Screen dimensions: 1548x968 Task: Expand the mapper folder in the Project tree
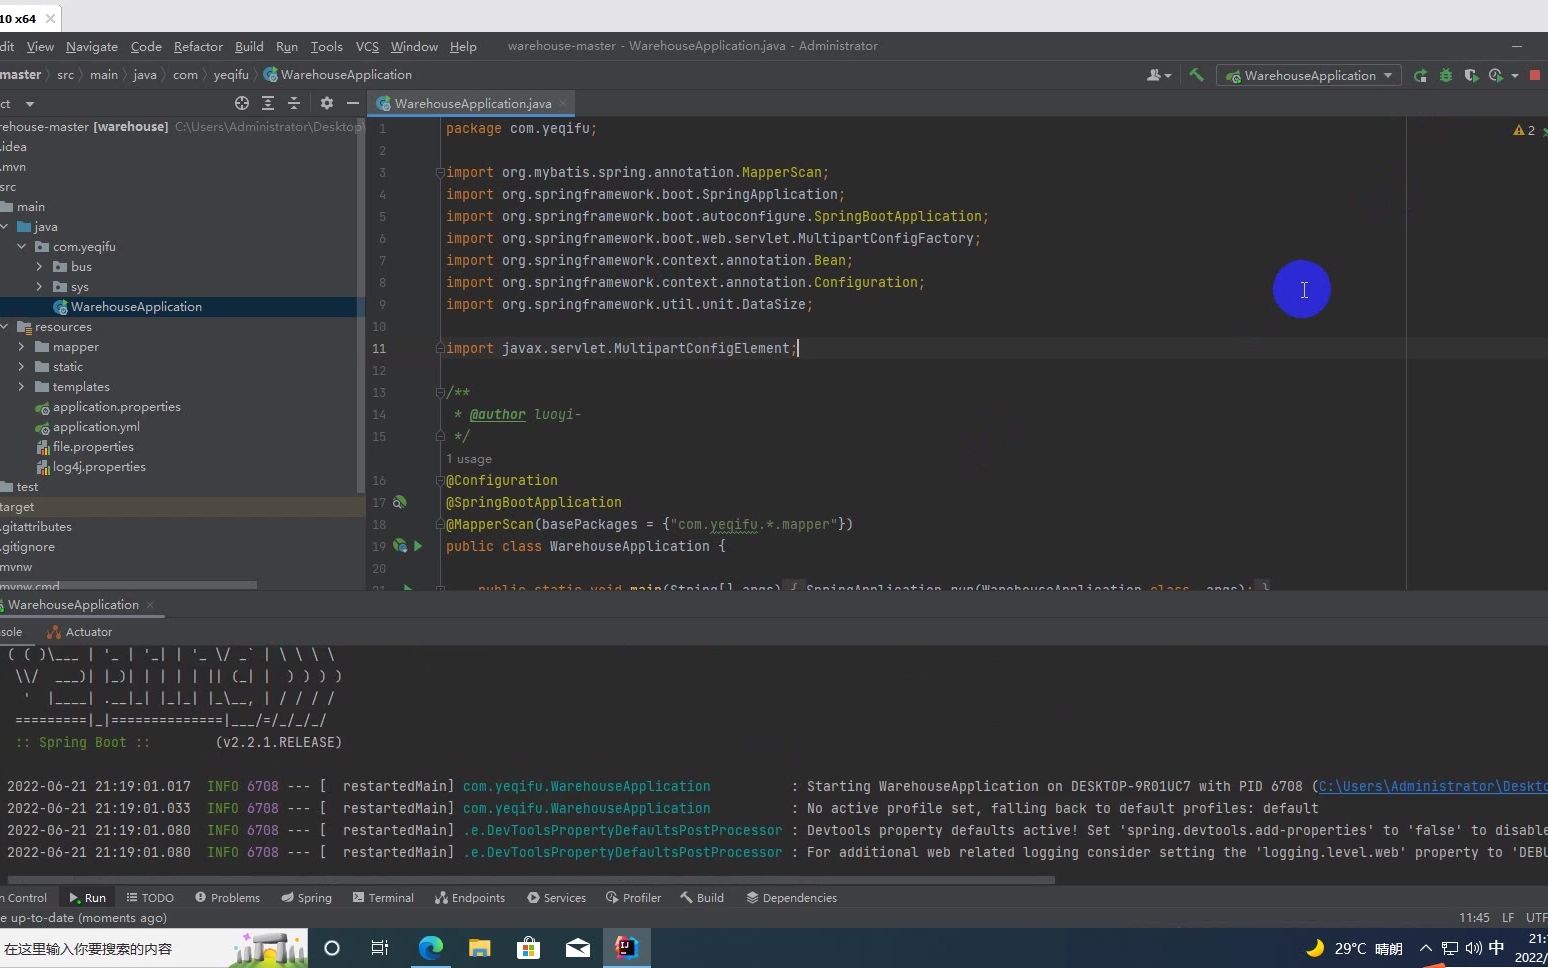click(21, 347)
